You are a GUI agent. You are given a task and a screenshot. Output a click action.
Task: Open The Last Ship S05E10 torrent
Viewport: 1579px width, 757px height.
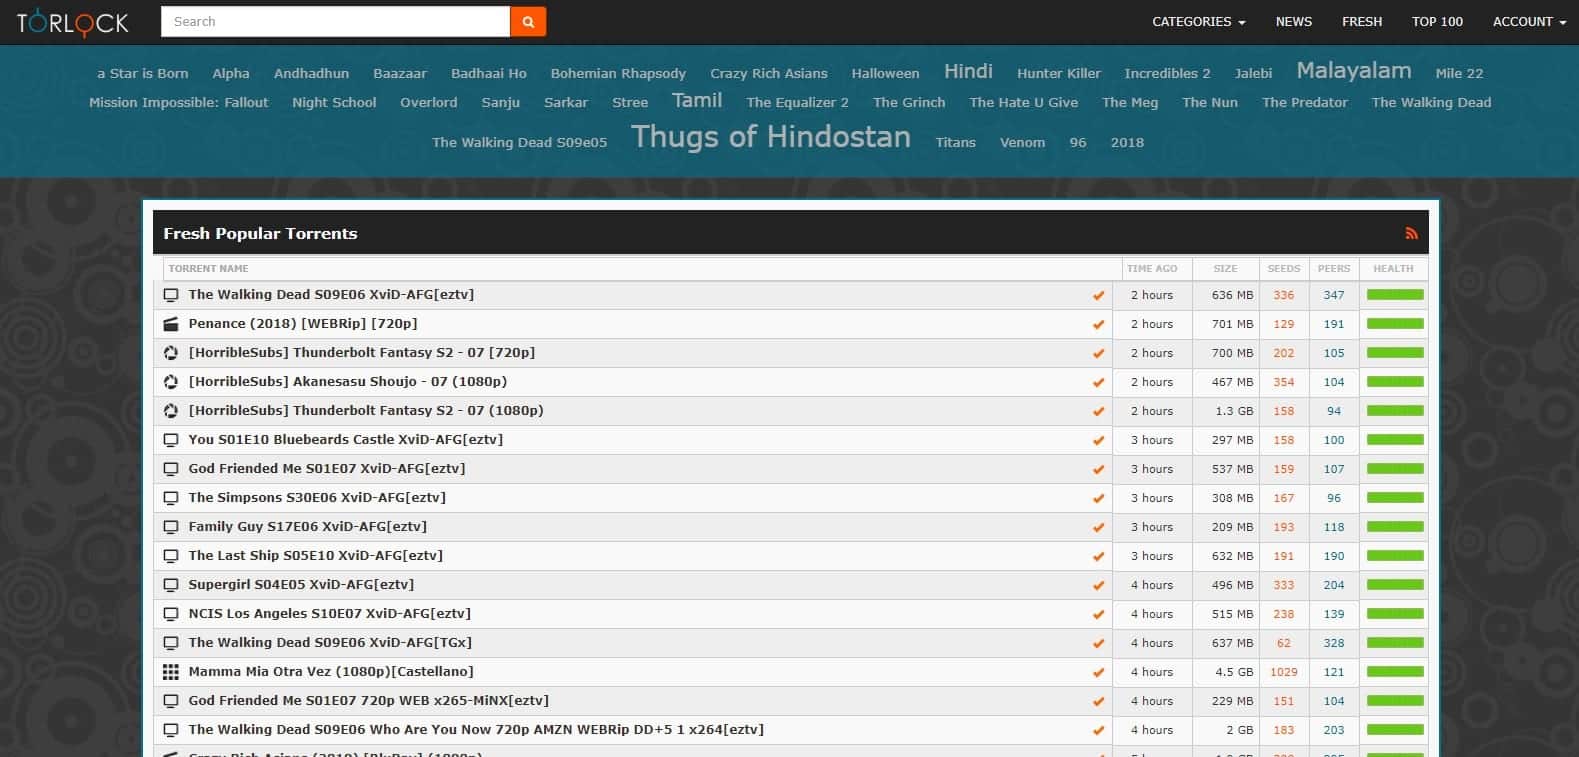315,556
